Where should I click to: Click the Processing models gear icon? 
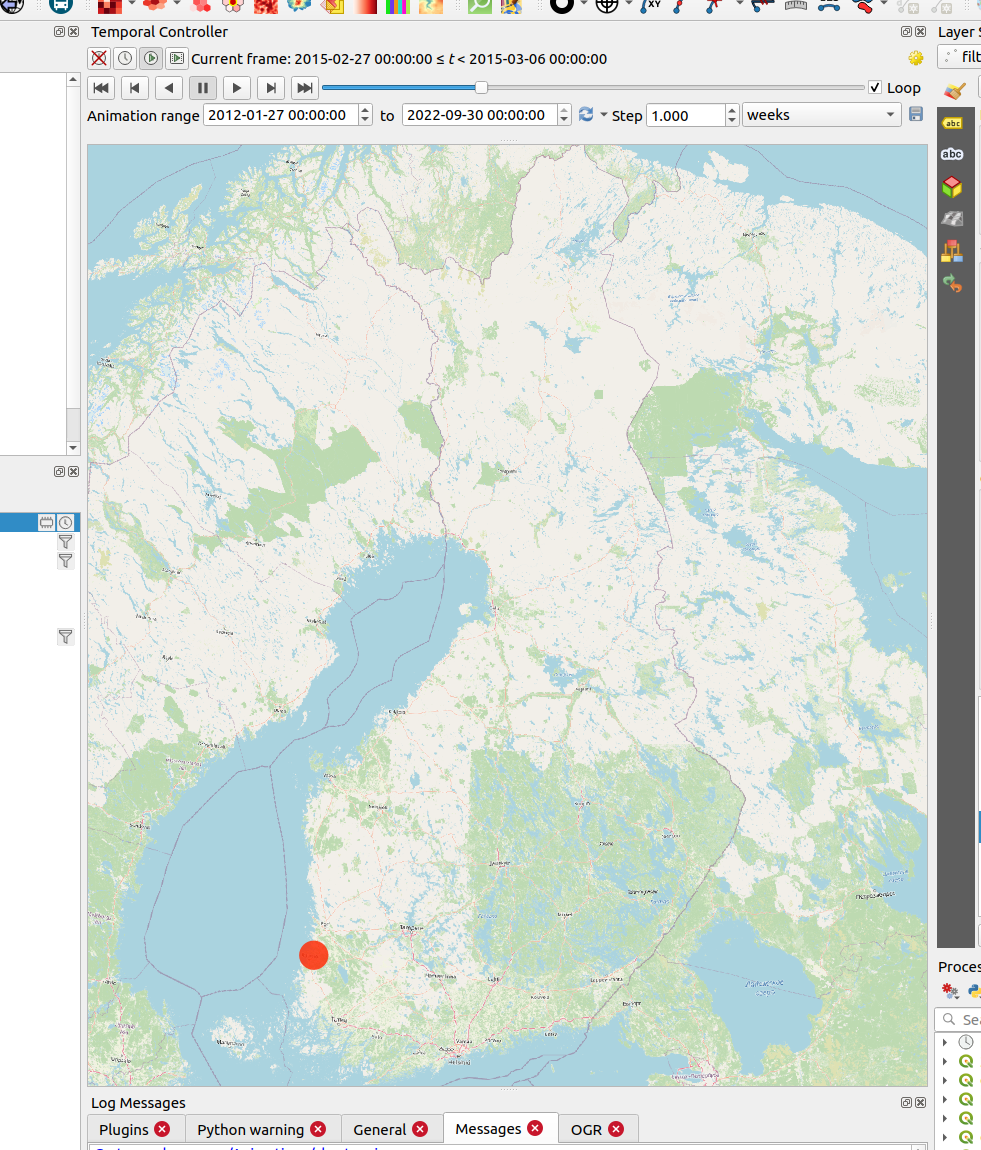950,991
